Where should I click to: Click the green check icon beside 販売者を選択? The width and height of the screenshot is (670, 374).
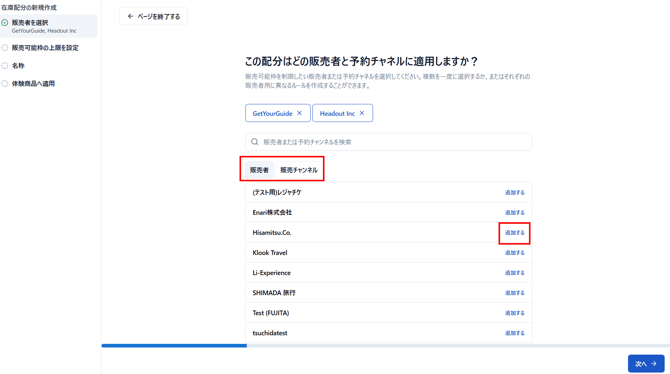(5, 23)
